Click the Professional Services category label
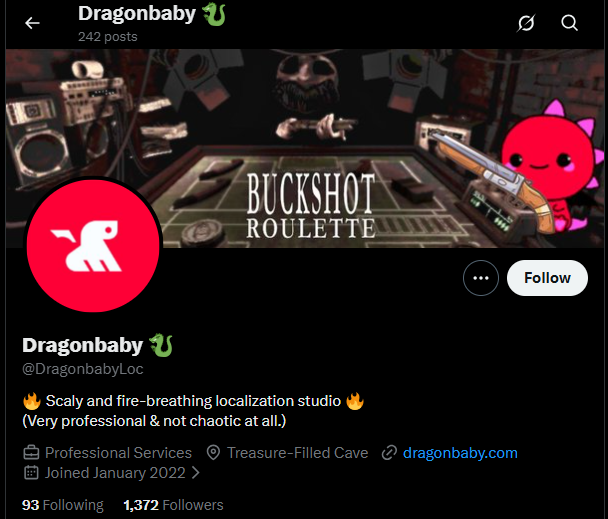 click(x=118, y=453)
